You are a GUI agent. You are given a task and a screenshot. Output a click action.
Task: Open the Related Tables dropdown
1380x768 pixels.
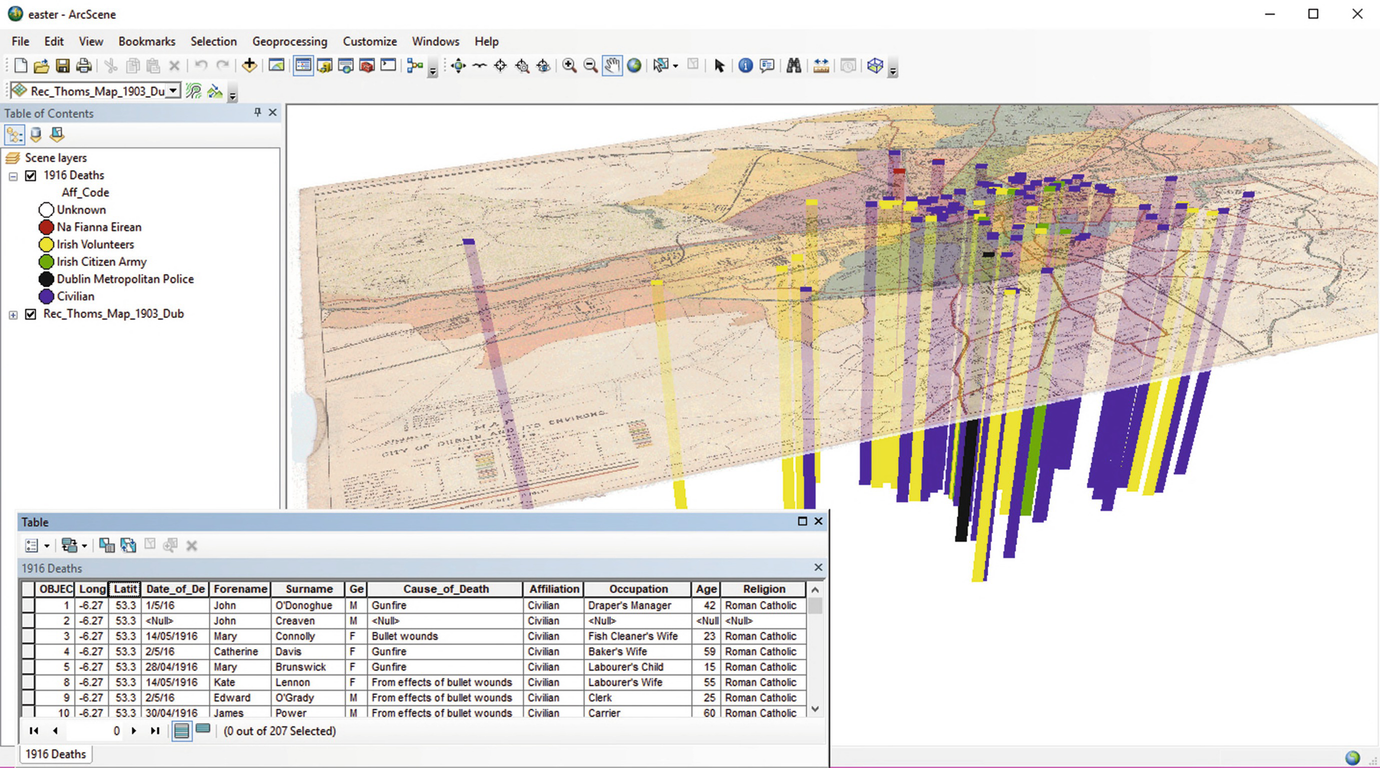[74, 545]
